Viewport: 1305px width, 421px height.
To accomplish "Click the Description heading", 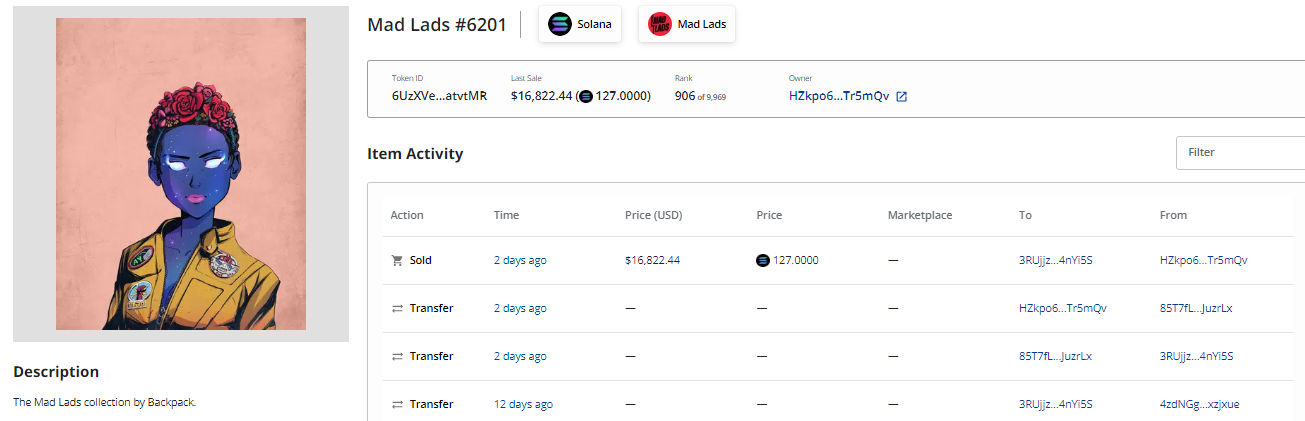I will point(56,372).
